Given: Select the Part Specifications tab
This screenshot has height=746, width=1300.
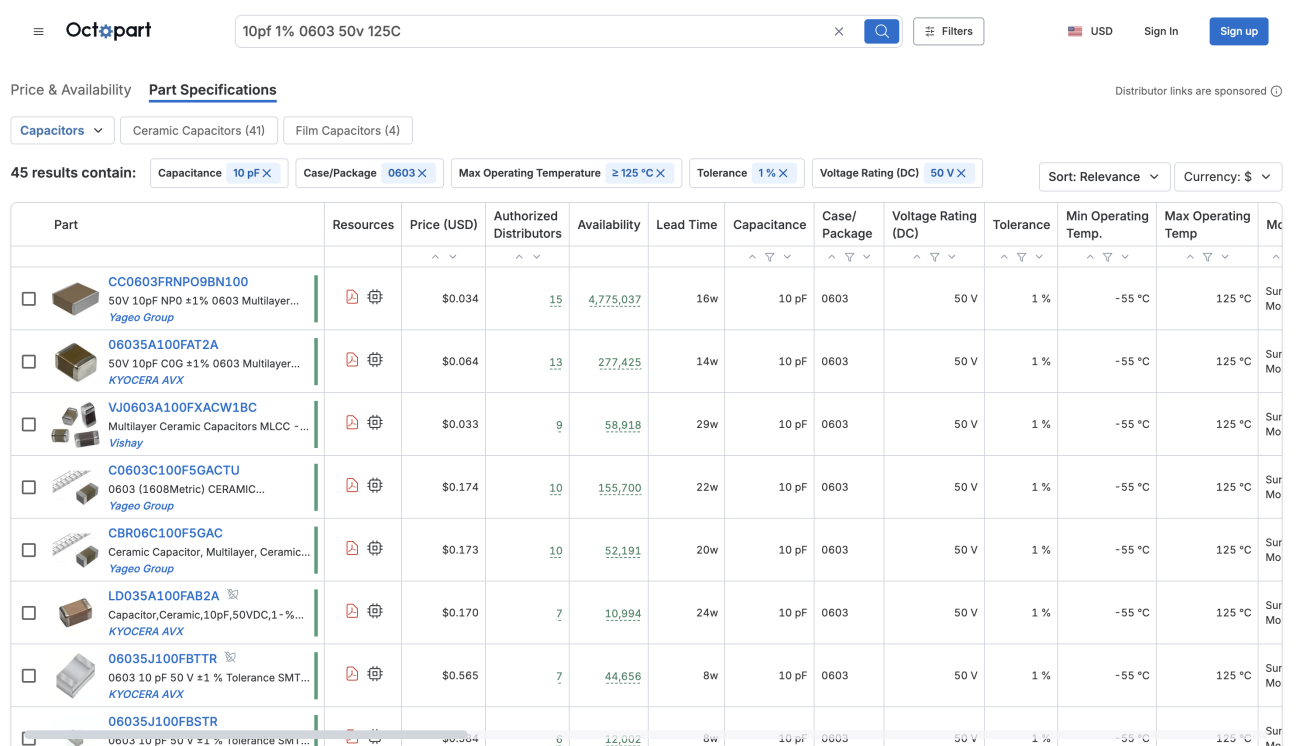Looking at the screenshot, I should tap(213, 90).
